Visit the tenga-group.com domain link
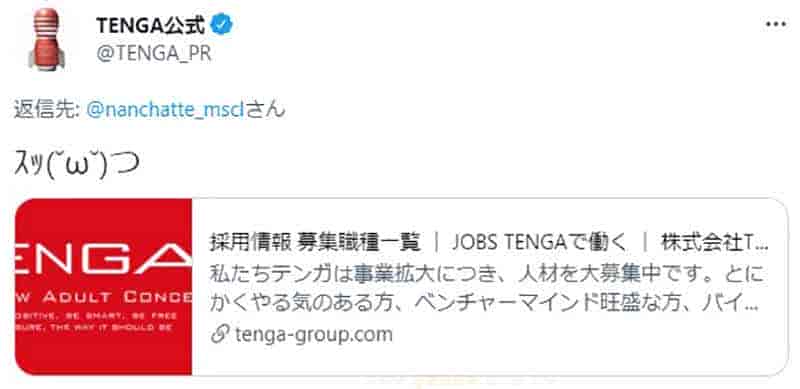This screenshot has width=800, height=389. [x=314, y=335]
